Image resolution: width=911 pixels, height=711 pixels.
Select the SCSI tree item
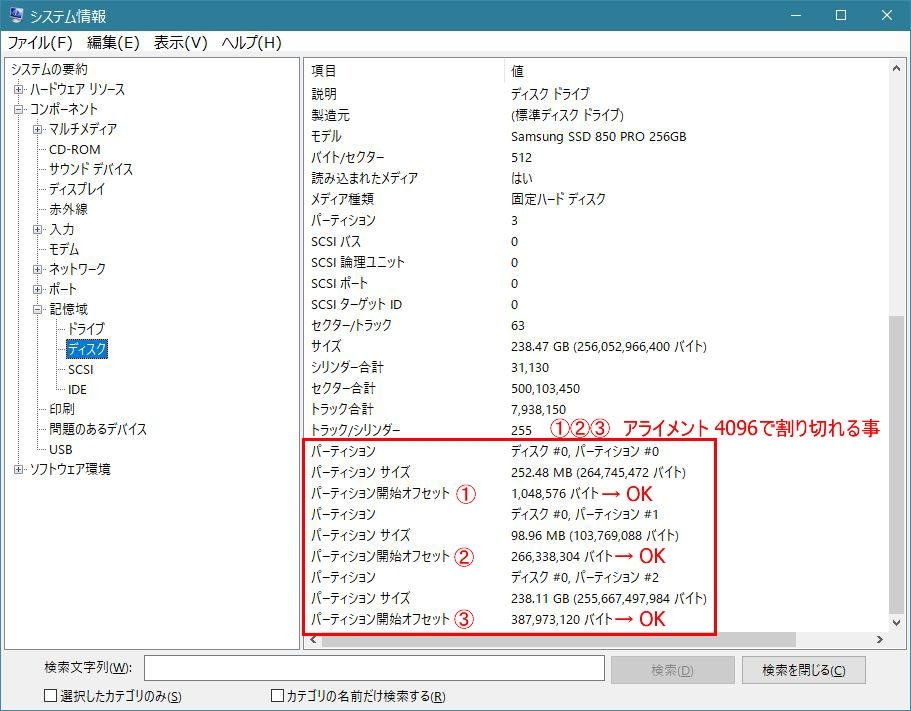[80, 369]
